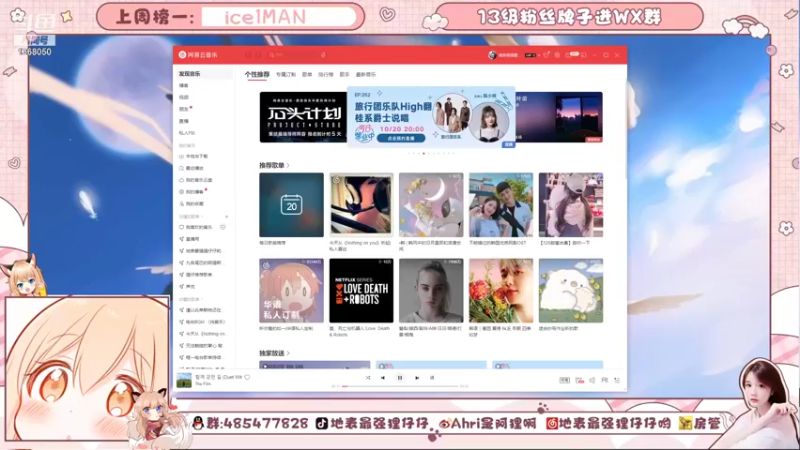Select 发现音乐 in the sidebar
Screen dimensions: 800x450
[x=204, y=74]
